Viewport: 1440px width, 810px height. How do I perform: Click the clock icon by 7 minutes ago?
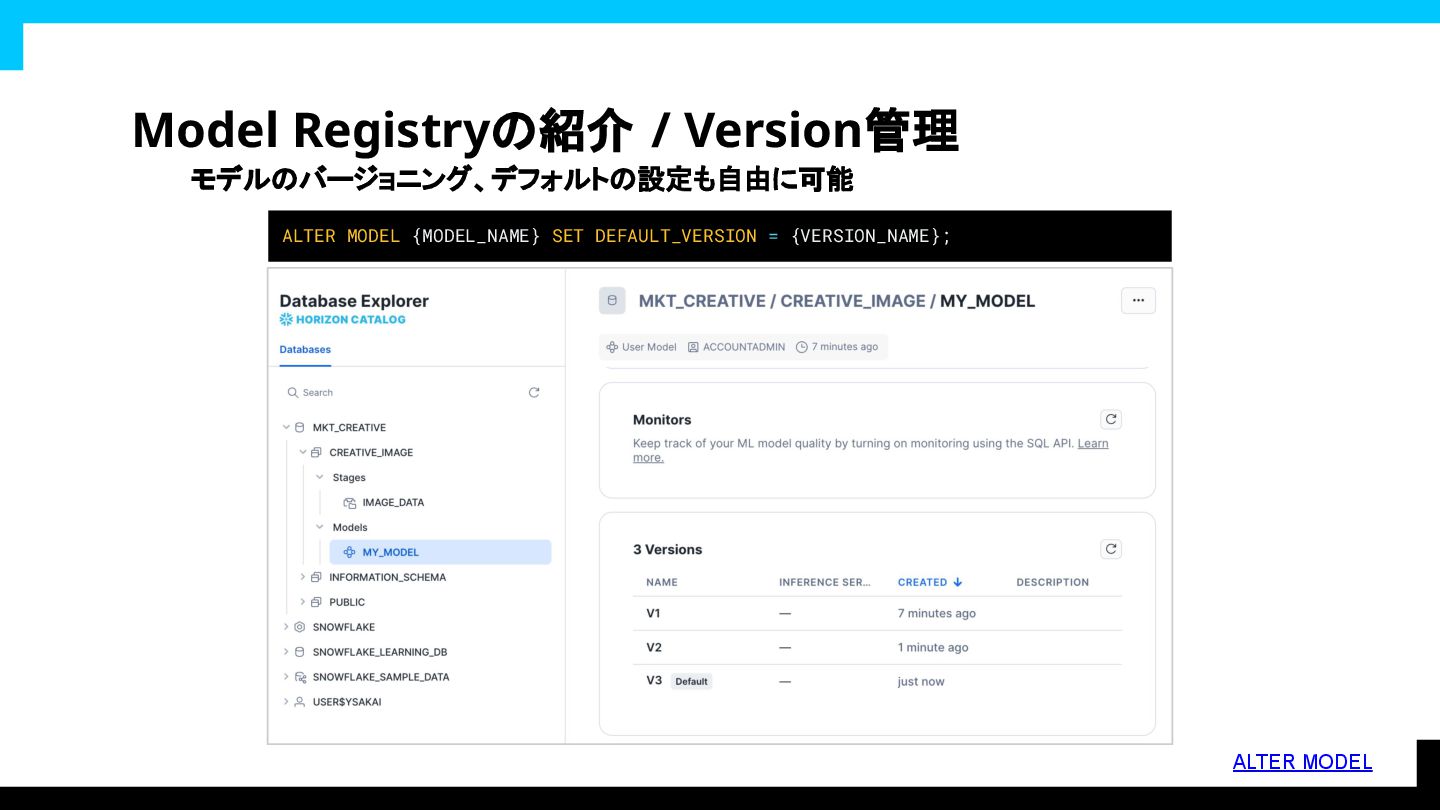coord(802,347)
